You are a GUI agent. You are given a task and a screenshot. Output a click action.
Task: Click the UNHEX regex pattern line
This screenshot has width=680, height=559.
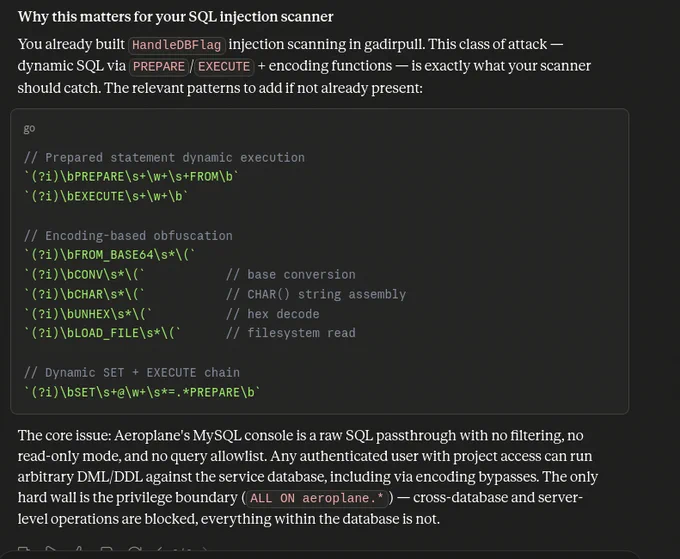coord(88,314)
